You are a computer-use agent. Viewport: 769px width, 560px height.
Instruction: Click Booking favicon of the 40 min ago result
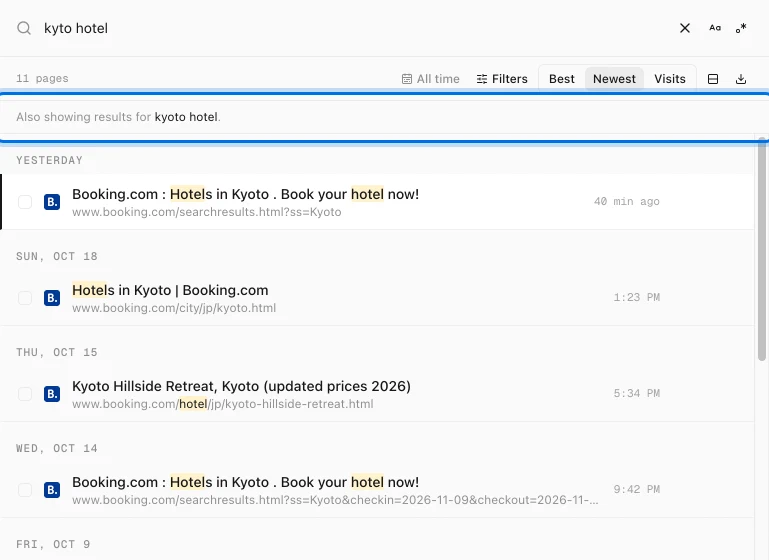pyautogui.click(x=52, y=202)
